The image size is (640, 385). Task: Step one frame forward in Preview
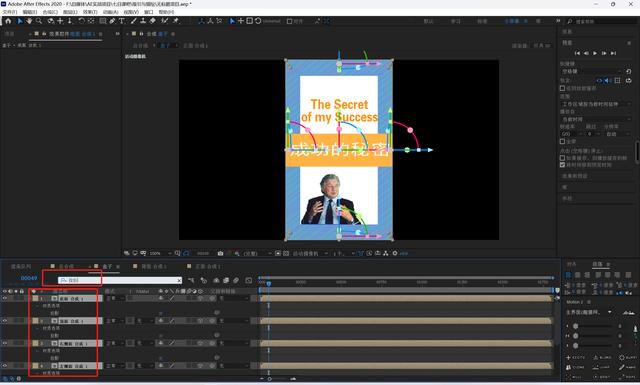pos(604,53)
